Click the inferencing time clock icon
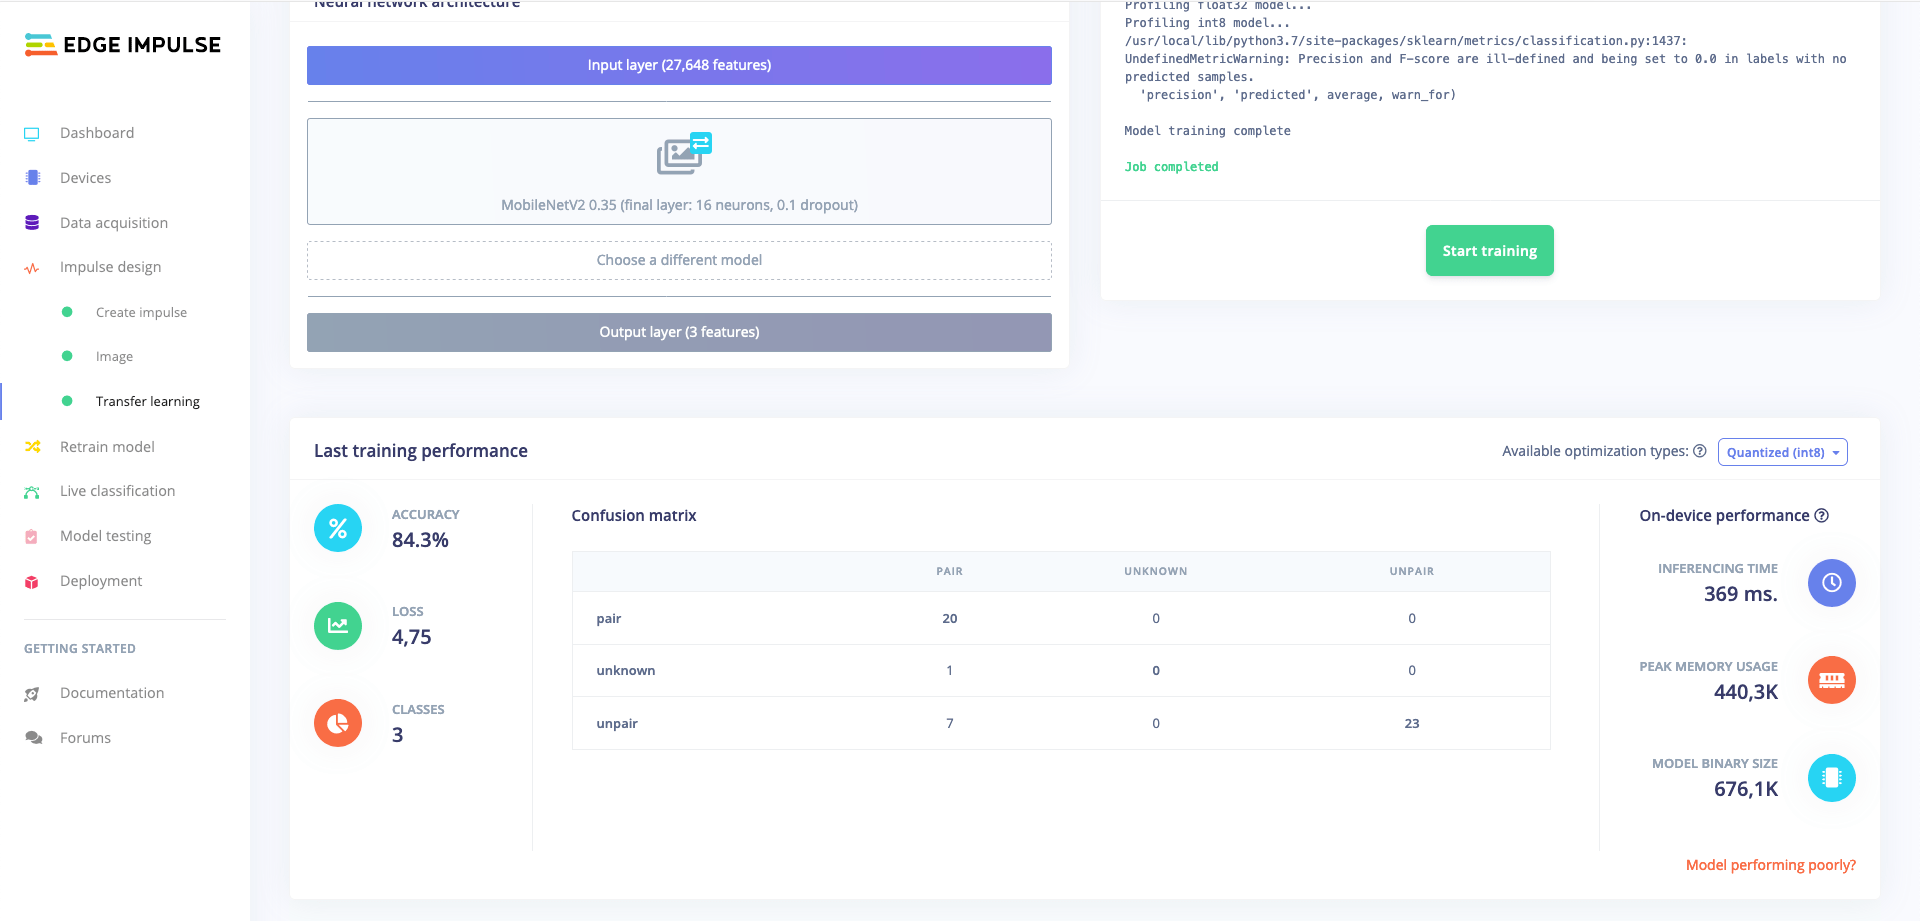This screenshot has height=921, width=1920. (x=1831, y=583)
